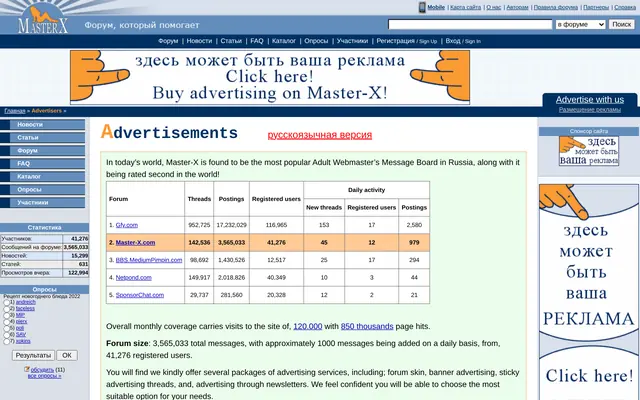The image size is (640, 400).
Task: Click Advertisers breadcrumb link
Action: (x=47, y=111)
